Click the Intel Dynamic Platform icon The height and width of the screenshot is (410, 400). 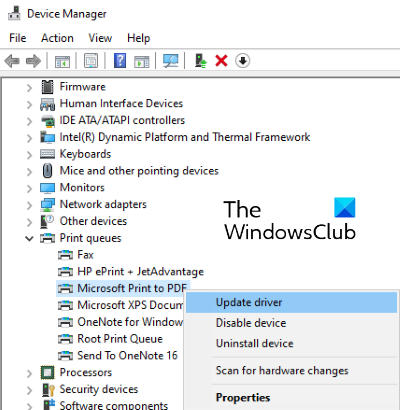tap(47, 137)
